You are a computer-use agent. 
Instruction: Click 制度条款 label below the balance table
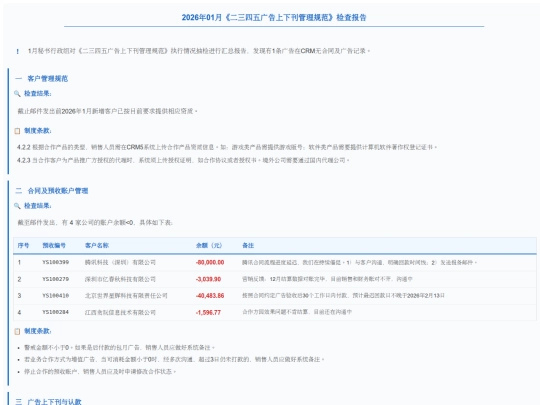click(38, 331)
